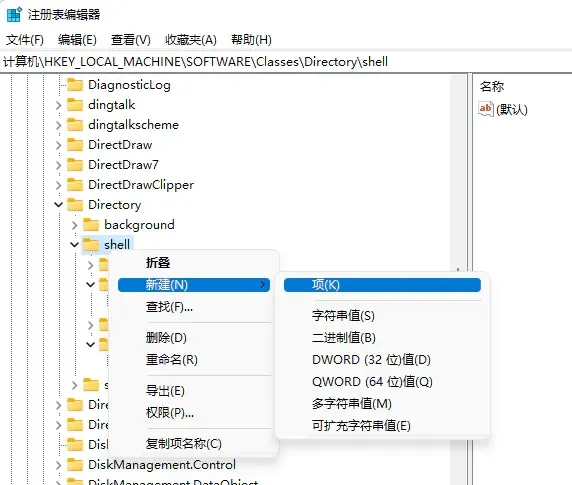Expand the DirectDraw7 key
Screen dimensions: 572x485
58,165
